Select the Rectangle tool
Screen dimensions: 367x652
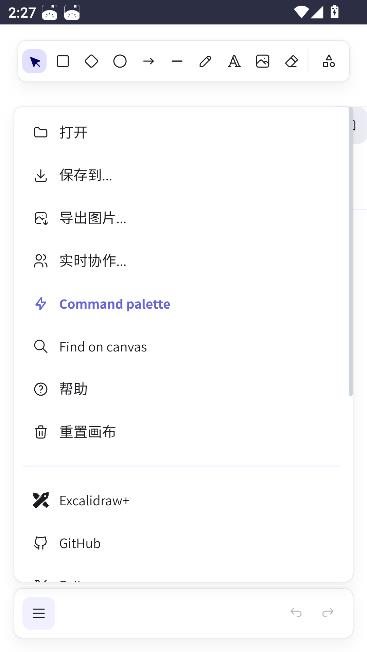pyautogui.click(x=63, y=62)
